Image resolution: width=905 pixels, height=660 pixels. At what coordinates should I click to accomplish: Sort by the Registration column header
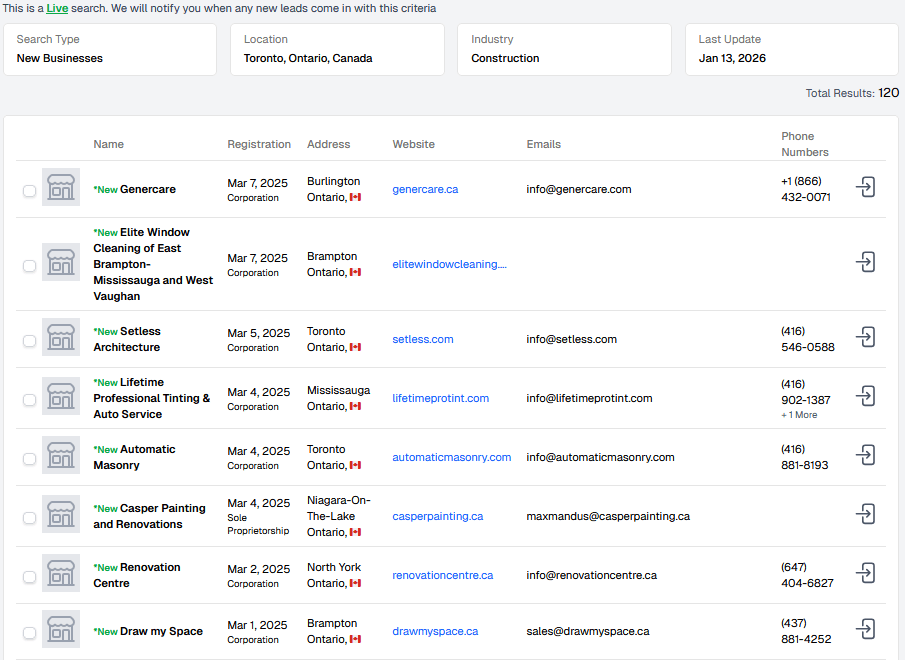coord(259,144)
